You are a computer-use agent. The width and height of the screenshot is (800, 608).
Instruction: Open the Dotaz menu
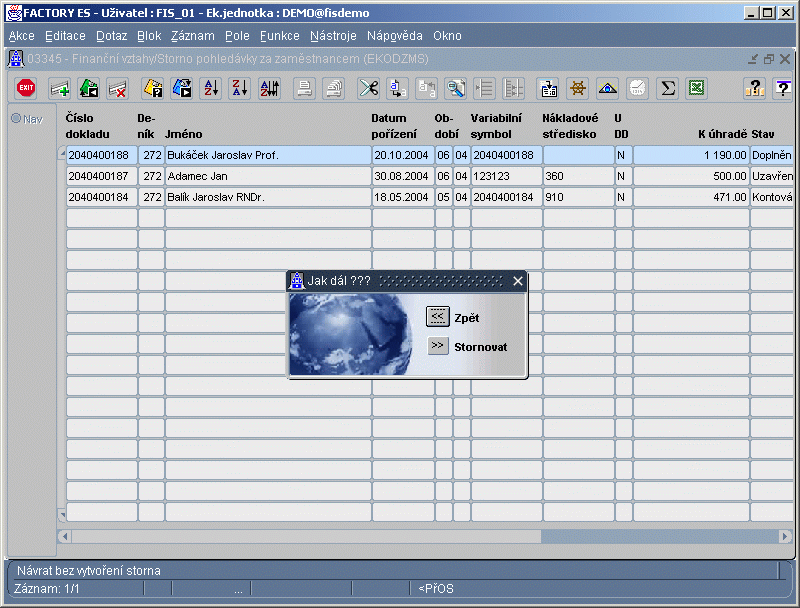[x=111, y=36]
